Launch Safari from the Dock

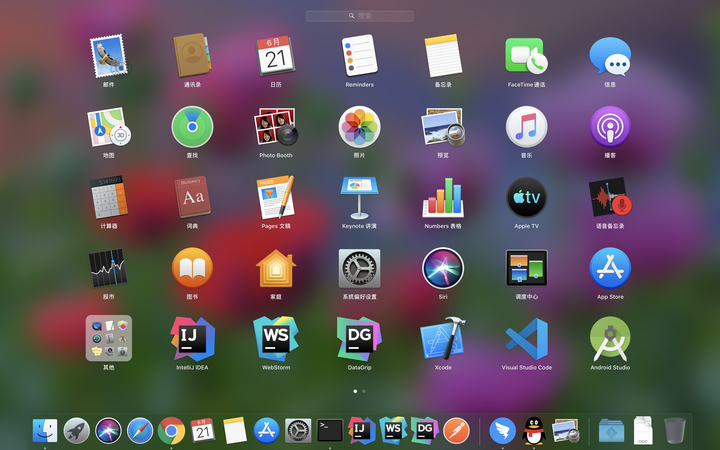[x=140, y=431]
